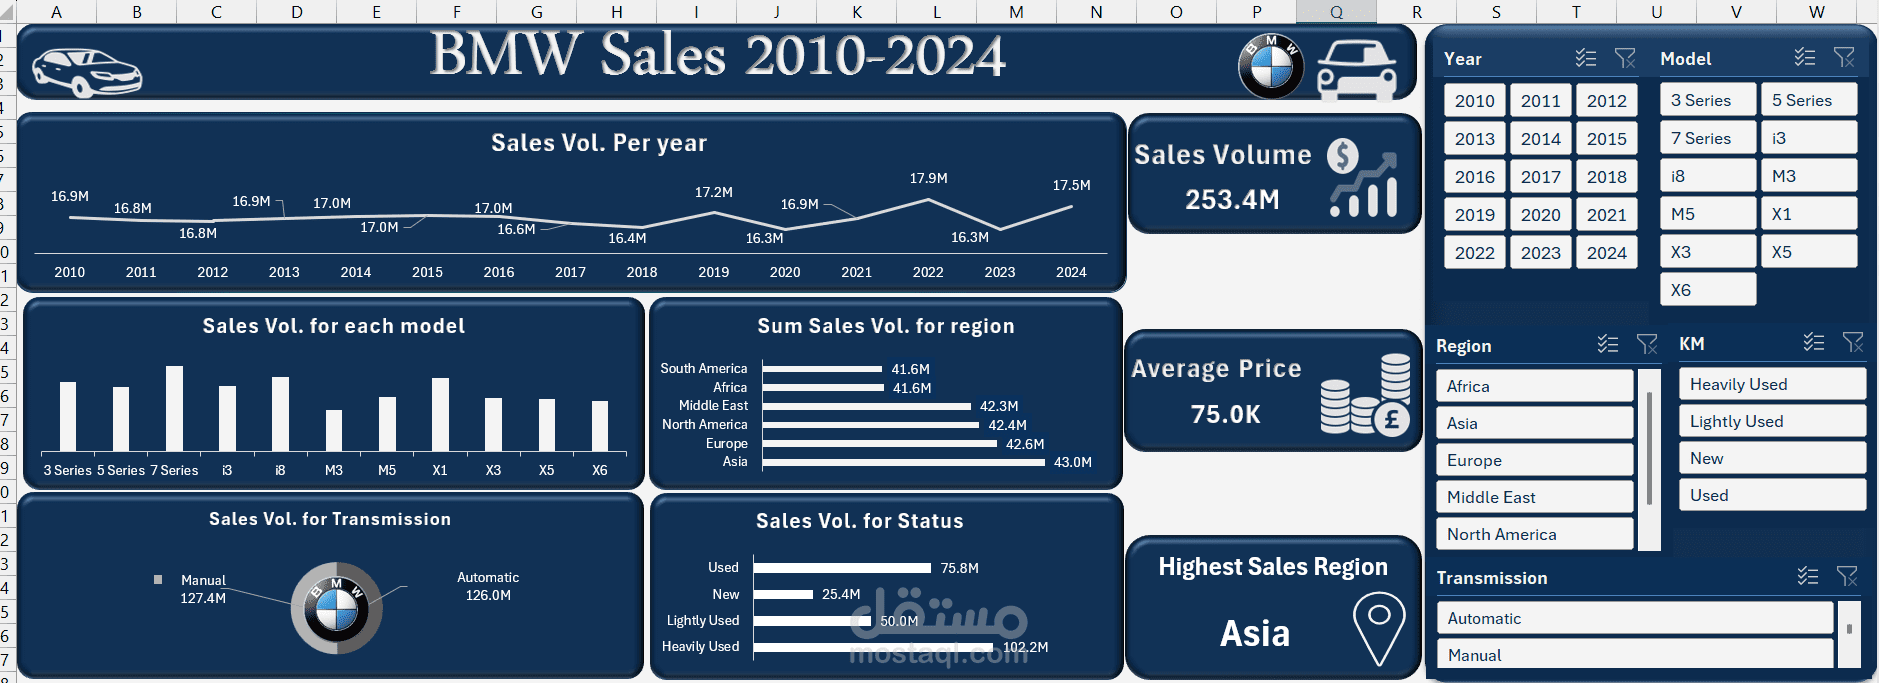Click the Transmission slicer scrollbar

(1849, 629)
